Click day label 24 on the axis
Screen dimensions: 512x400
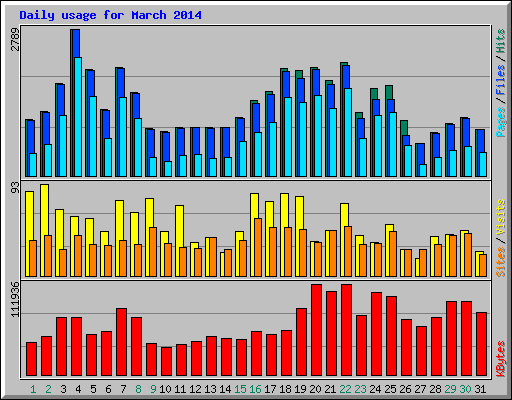[x=375, y=389]
